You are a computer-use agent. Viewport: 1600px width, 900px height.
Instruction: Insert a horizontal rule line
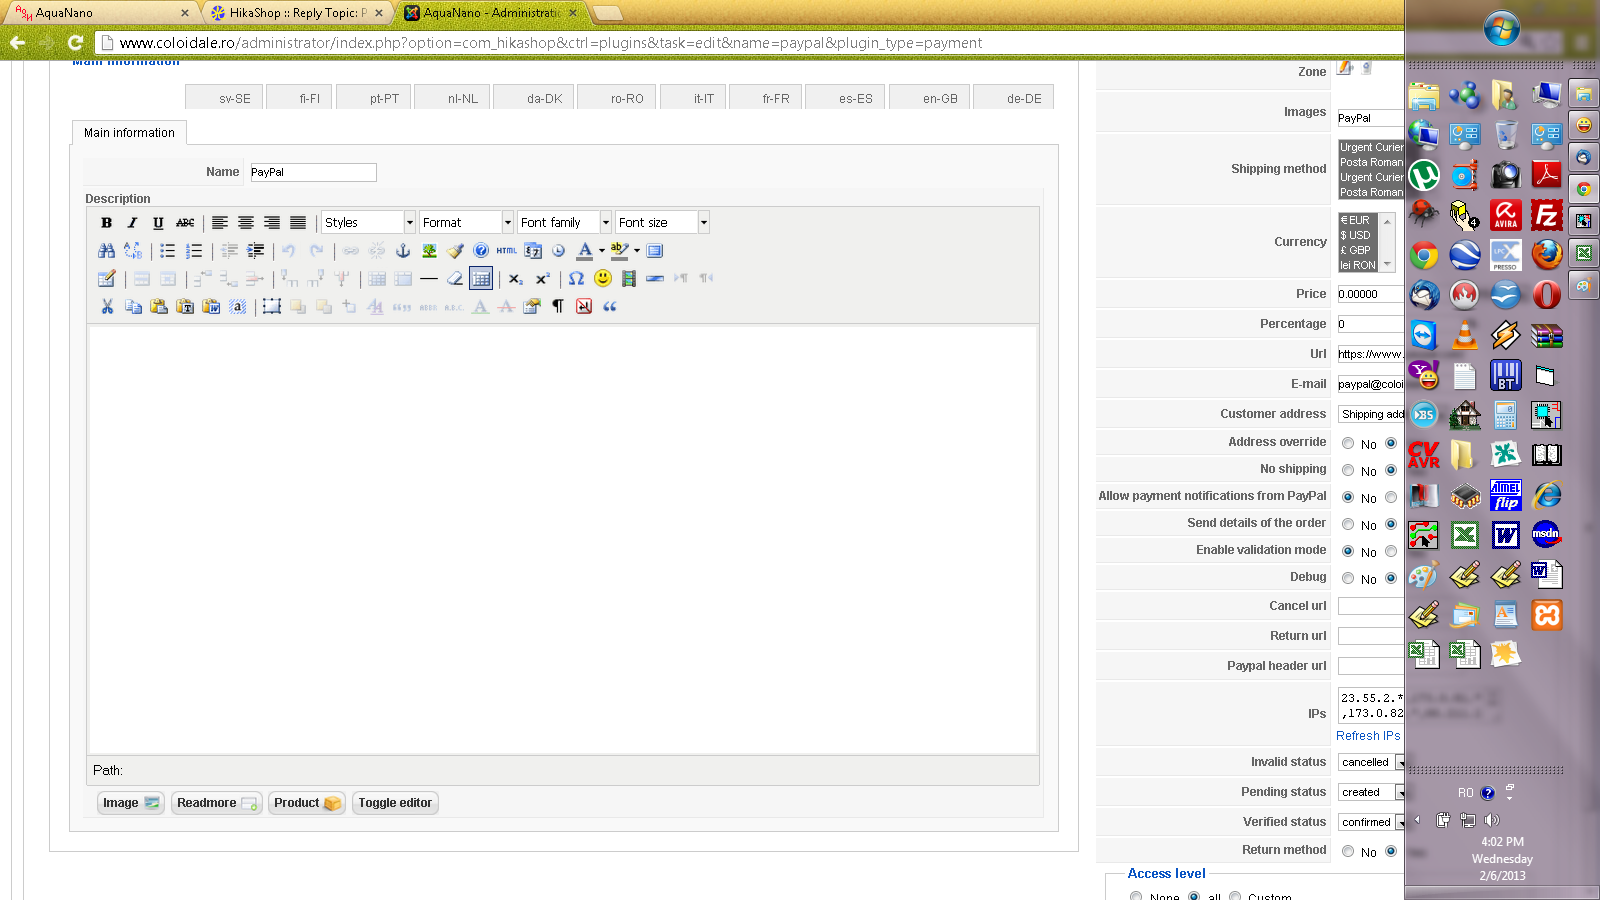tap(429, 279)
